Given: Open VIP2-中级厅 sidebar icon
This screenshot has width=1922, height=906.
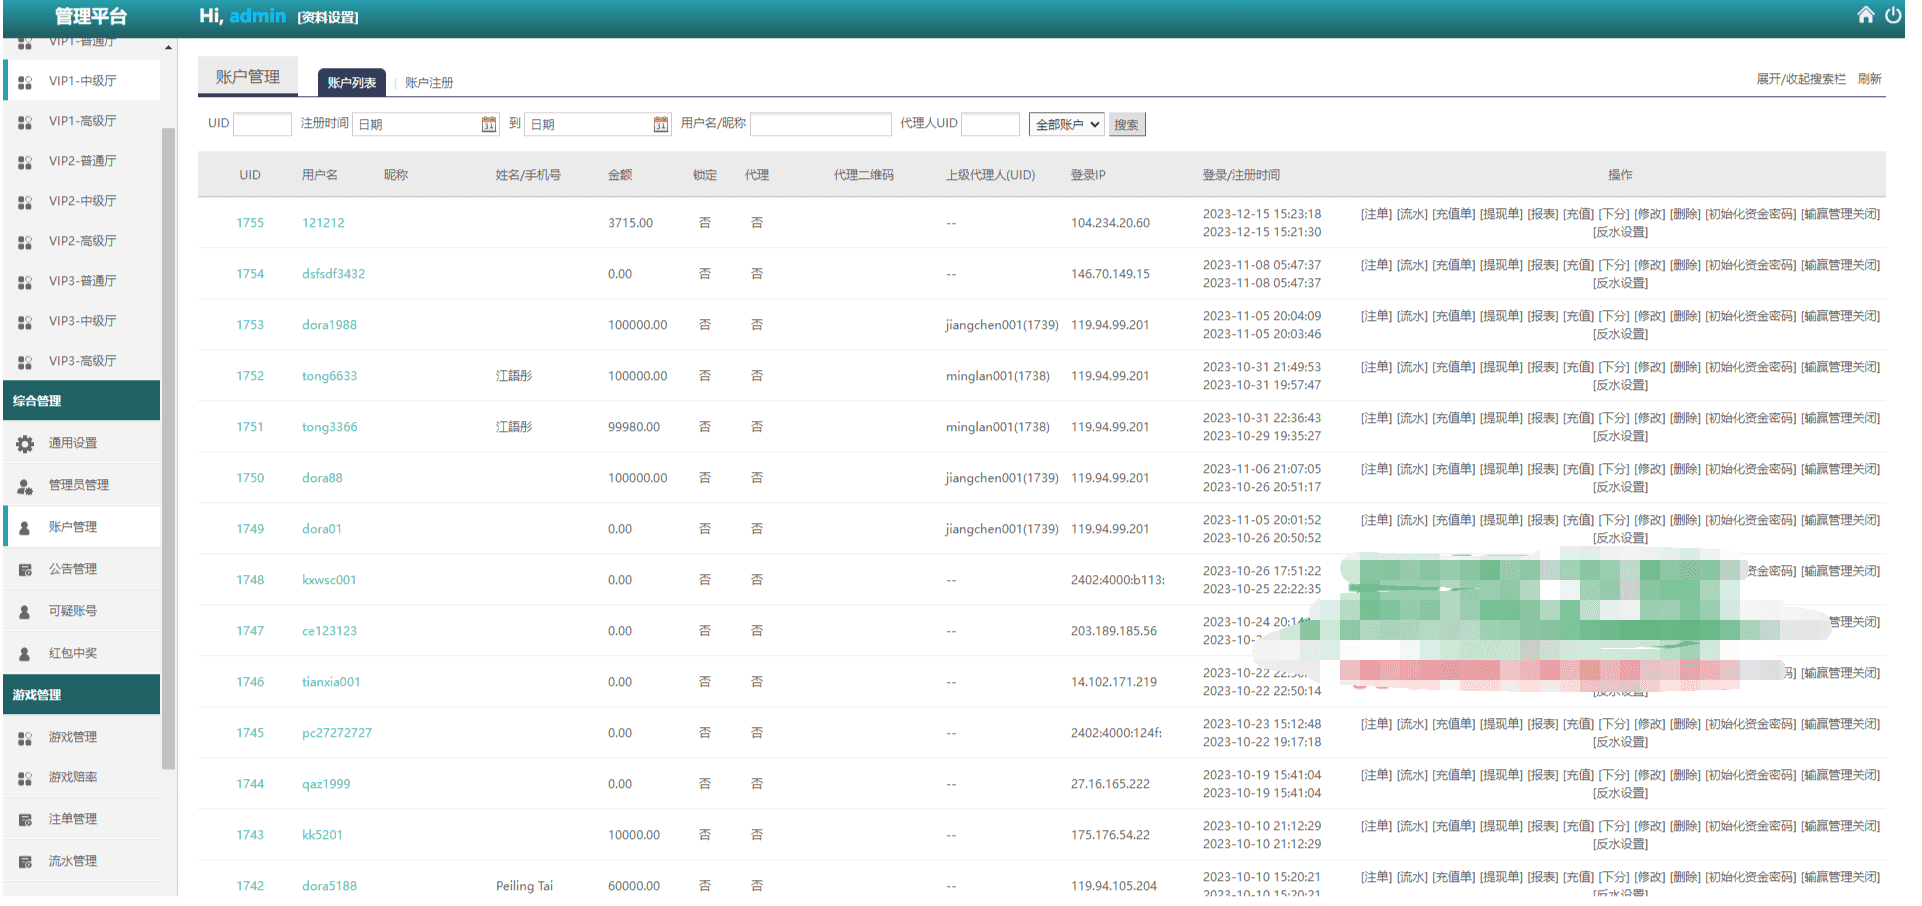Looking at the screenshot, I should 25,201.
